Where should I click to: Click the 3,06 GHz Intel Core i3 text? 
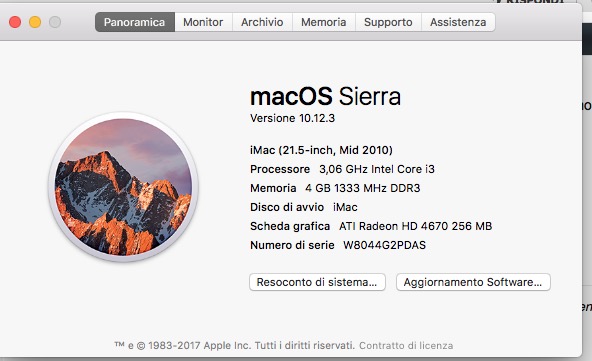377,169
